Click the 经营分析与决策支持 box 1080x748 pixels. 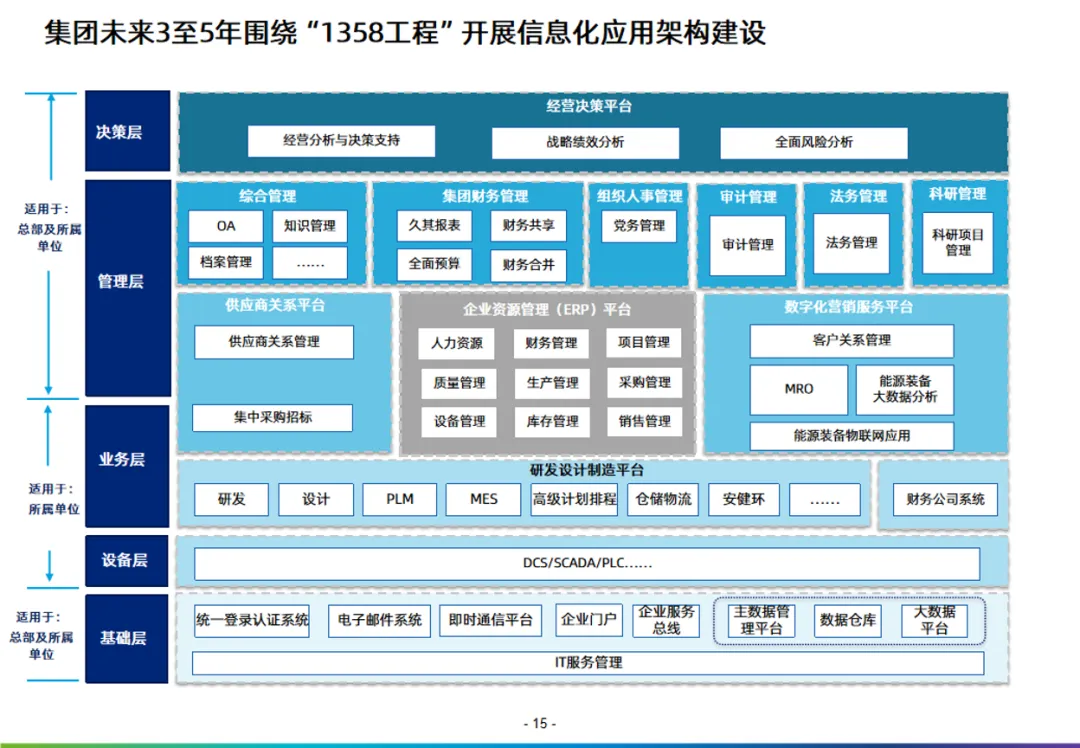pos(342,141)
